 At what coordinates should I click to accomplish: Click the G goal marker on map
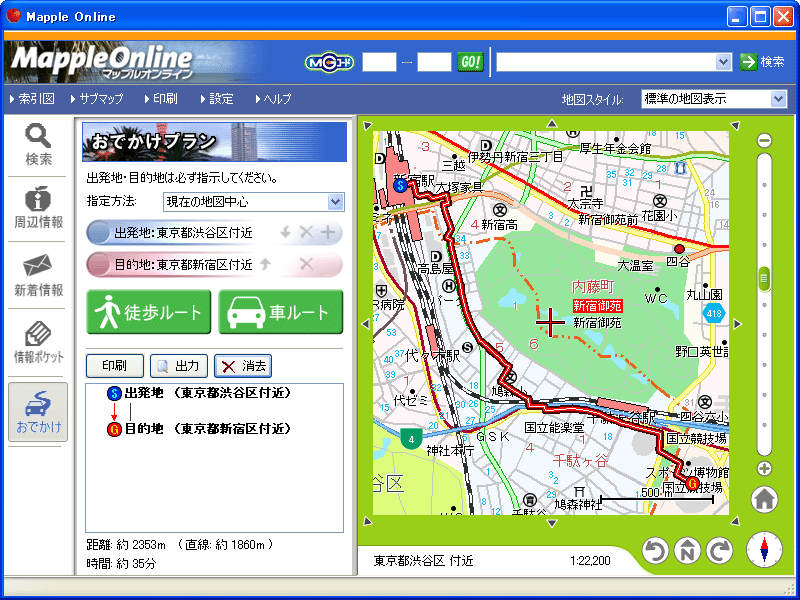point(692,483)
